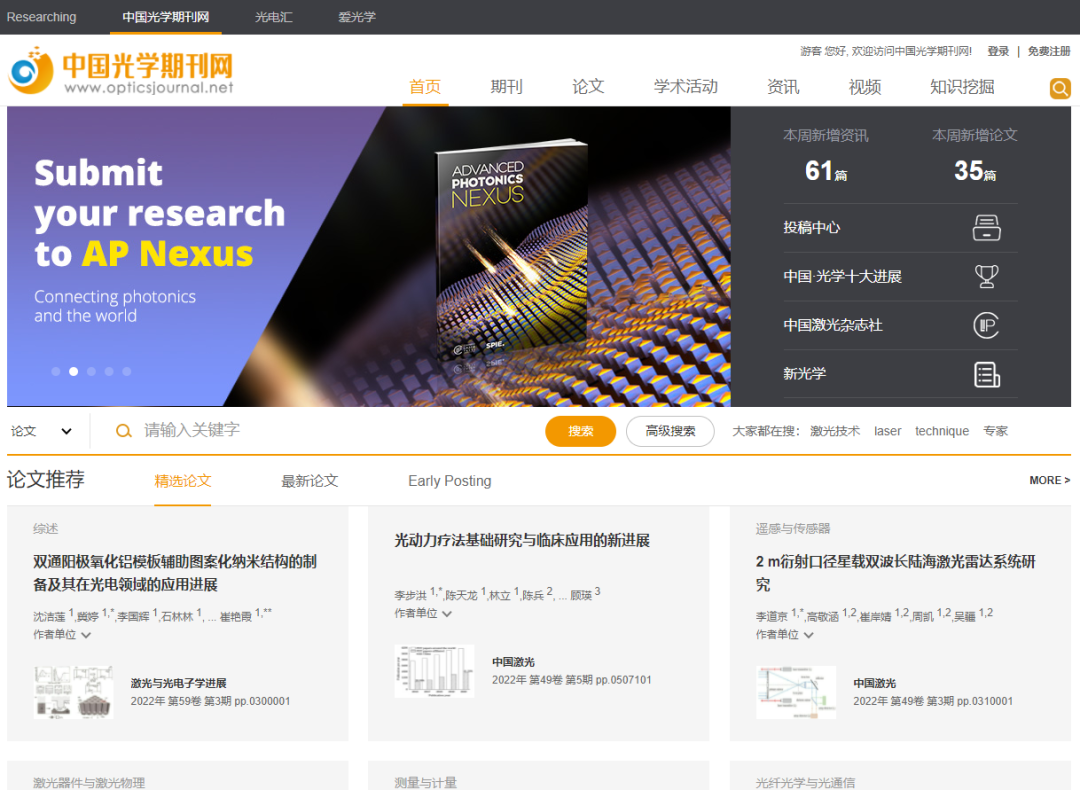Click the 激光器件与激光物理 category label
Screen dimensions: 1080x790
pyautogui.click(x=89, y=782)
